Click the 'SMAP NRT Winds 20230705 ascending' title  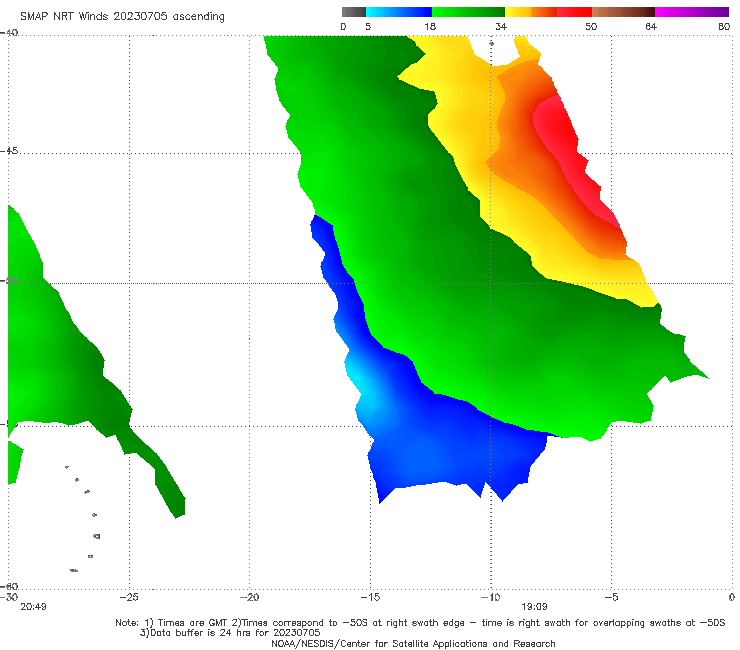[x=122, y=16]
